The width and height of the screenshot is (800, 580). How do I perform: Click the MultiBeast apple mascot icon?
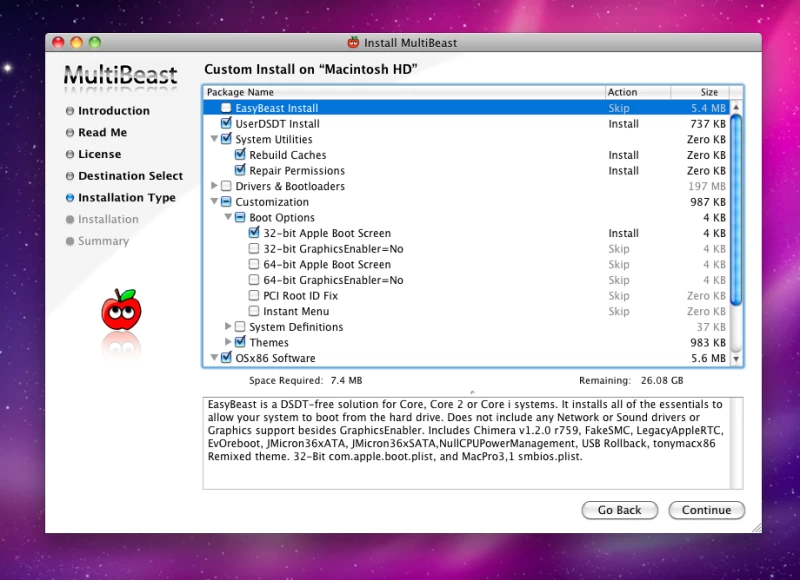click(121, 310)
